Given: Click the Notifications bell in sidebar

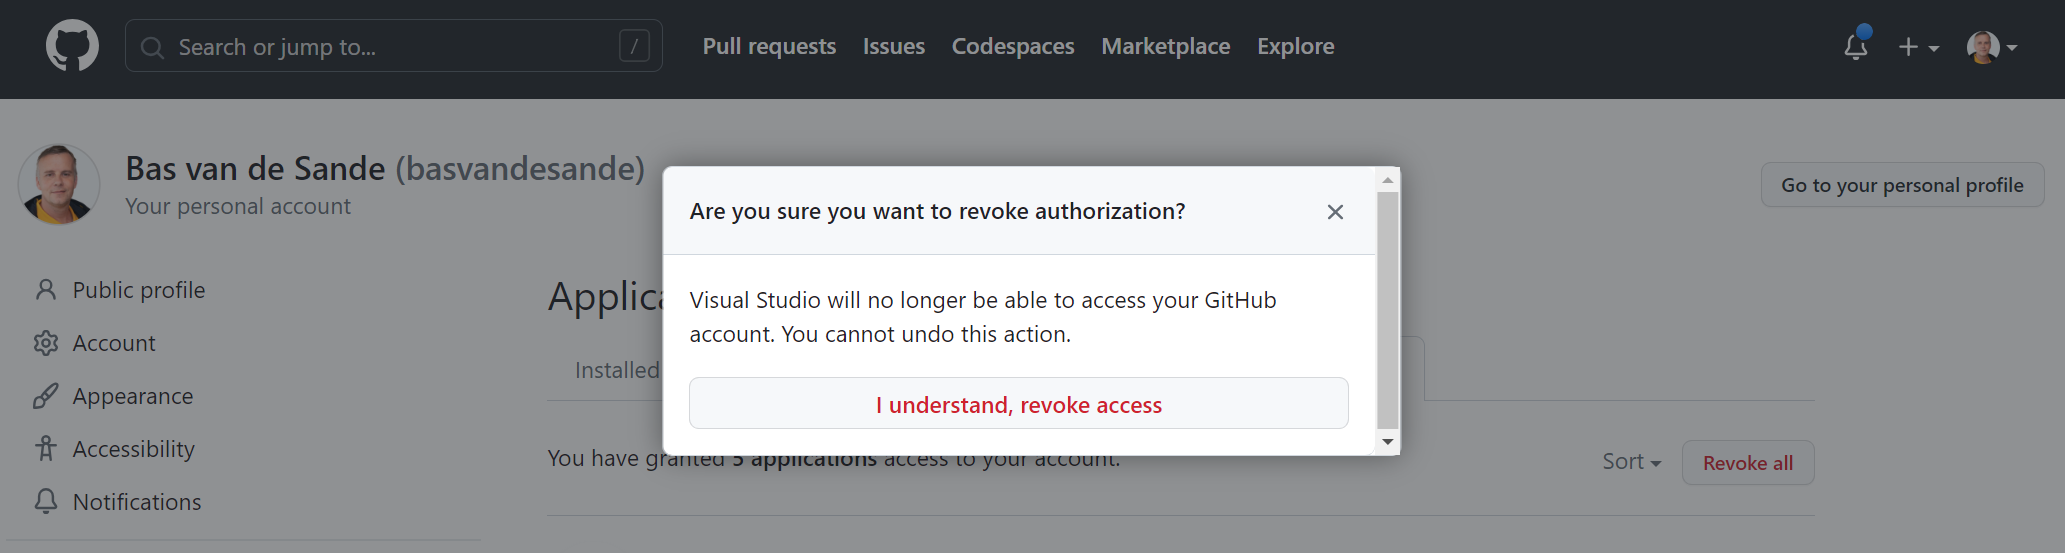Looking at the screenshot, I should [x=46, y=502].
